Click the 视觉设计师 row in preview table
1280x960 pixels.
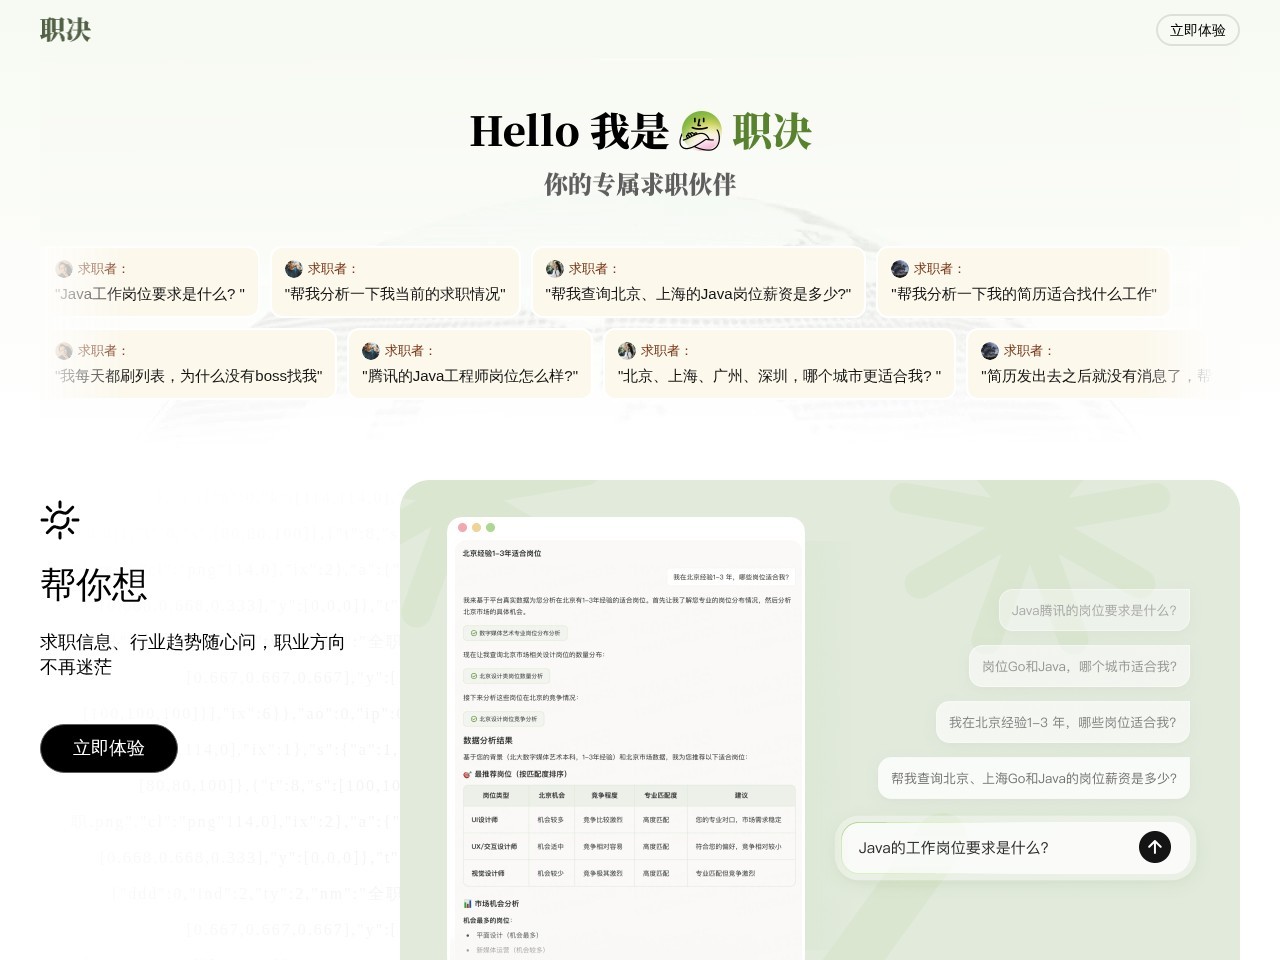coord(629,873)
